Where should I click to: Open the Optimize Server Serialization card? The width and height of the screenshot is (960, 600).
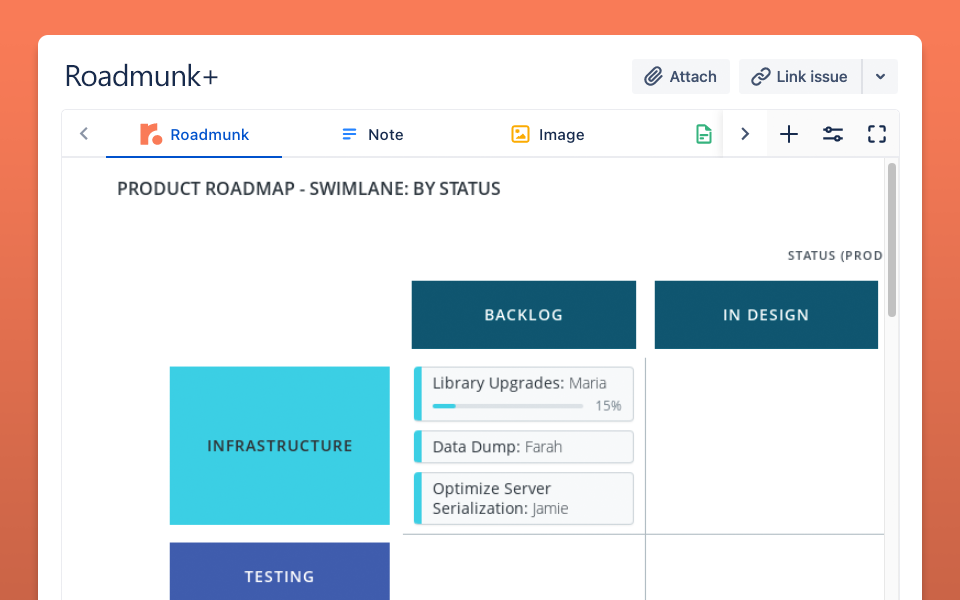tap(523, 498)
